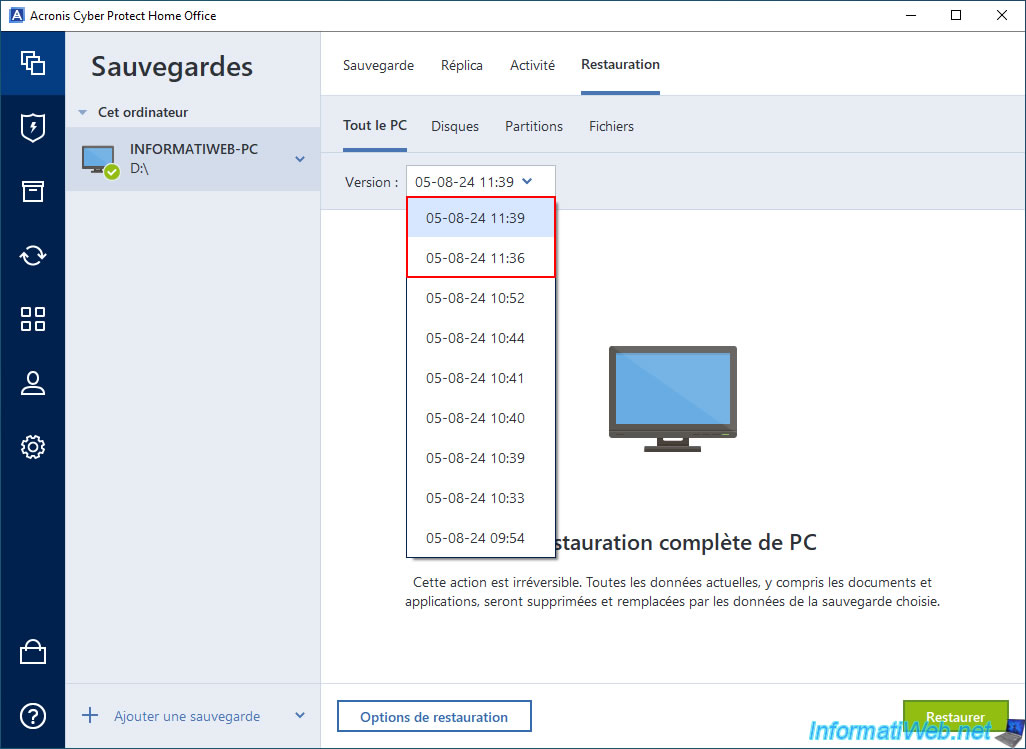
Task: Open the Store shopping bag icon
Action: coord(33,652)
